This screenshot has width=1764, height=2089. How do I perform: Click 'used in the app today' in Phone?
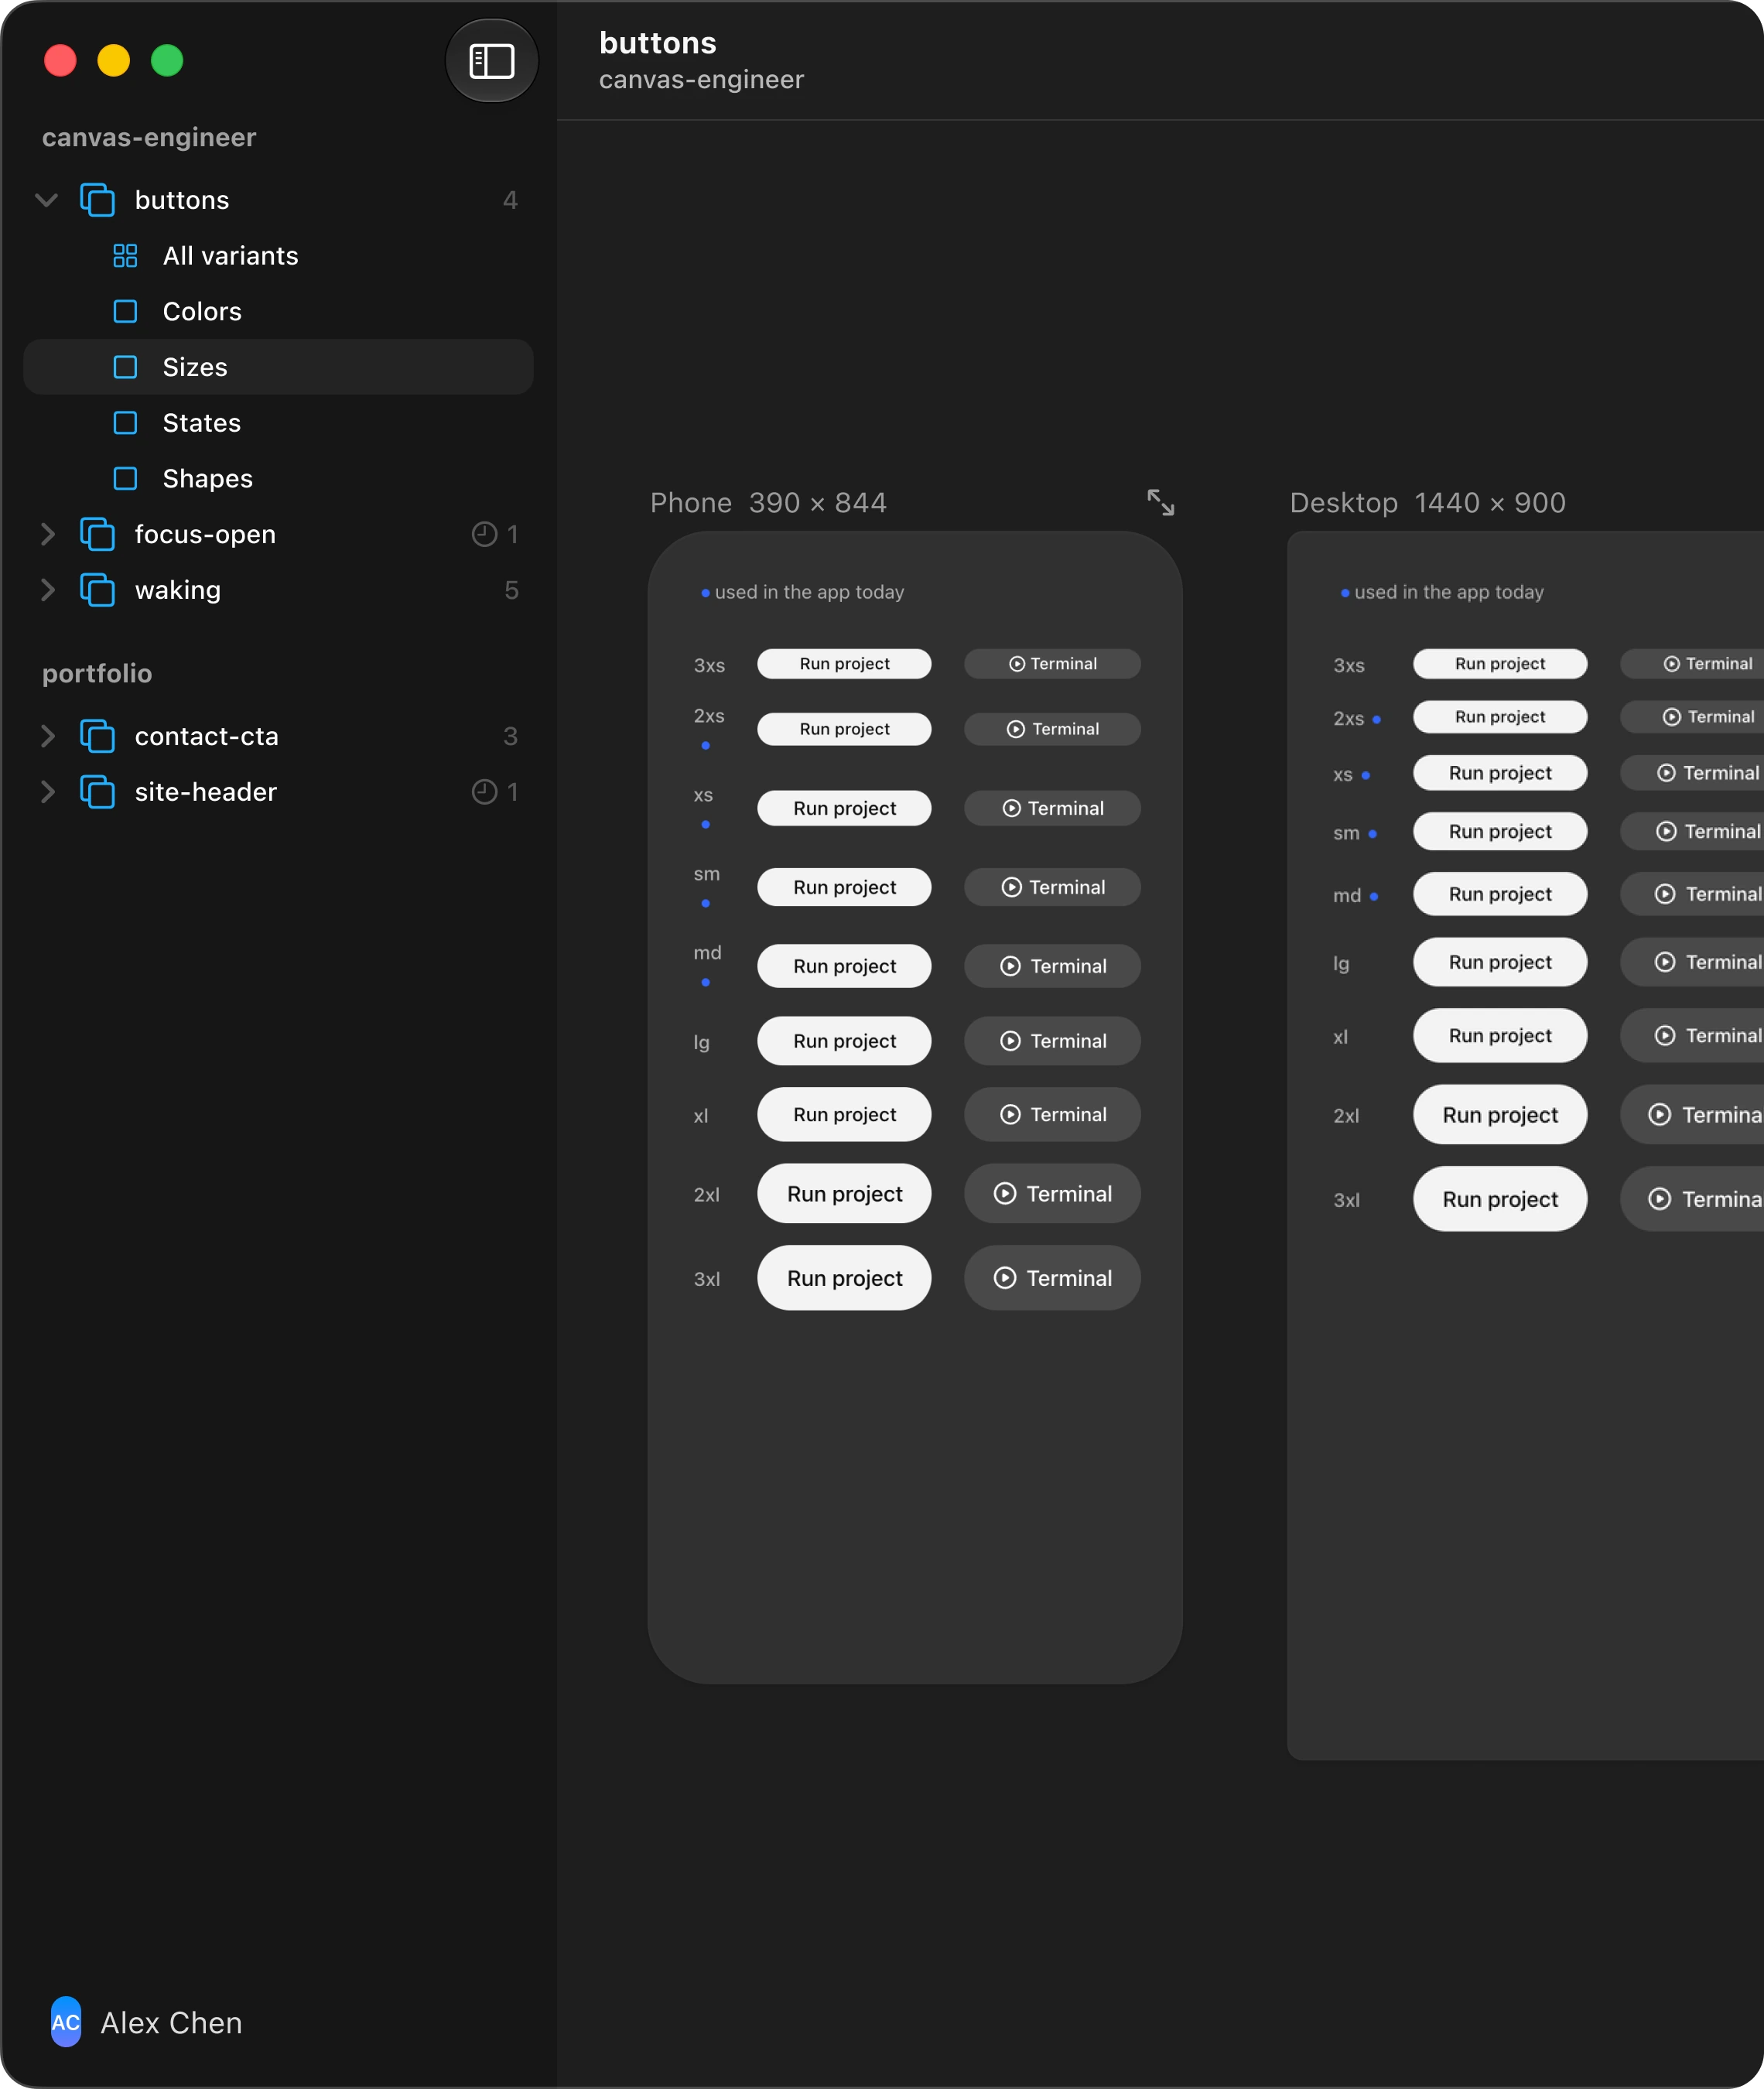tap(809, 592)
